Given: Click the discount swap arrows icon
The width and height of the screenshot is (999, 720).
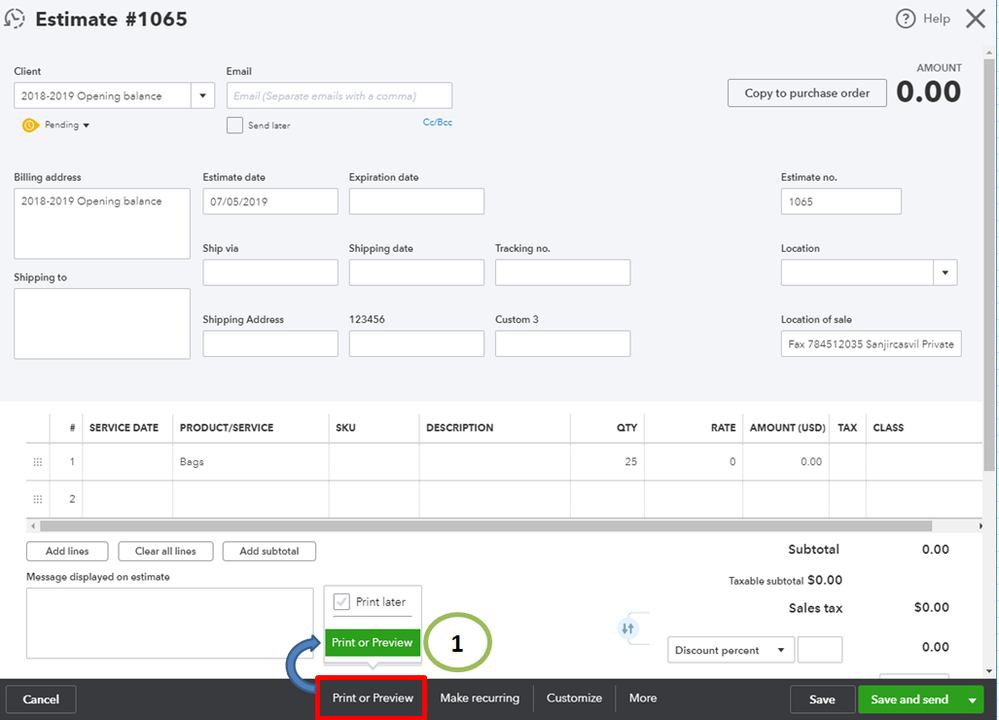Looking at the screenshot, I should (628, 629).
